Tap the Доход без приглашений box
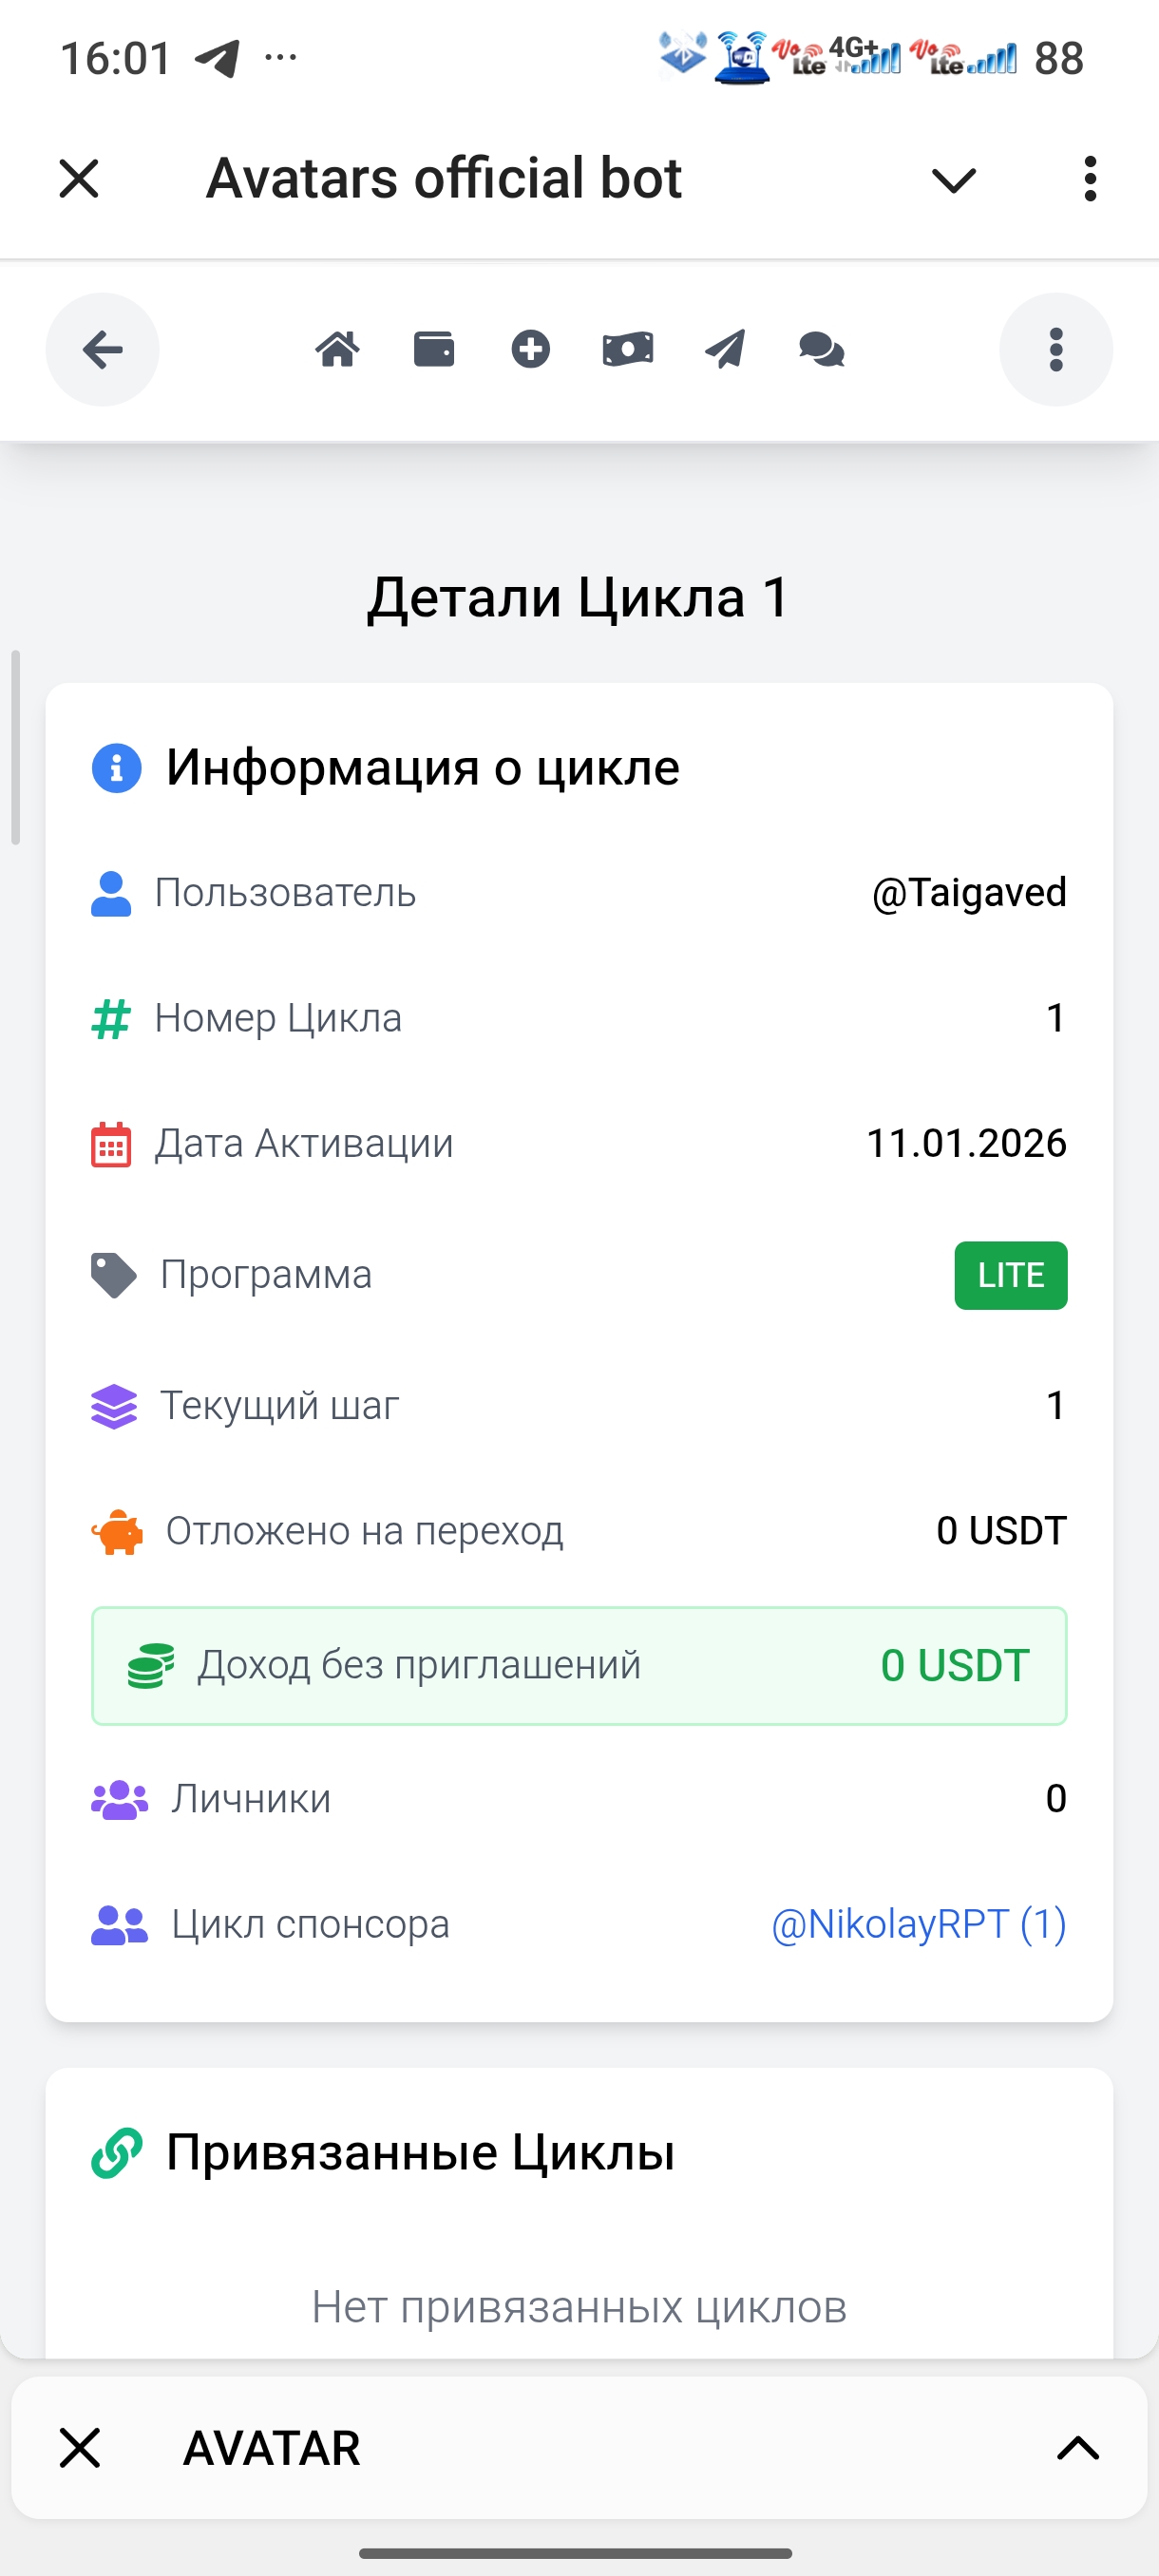Image resolution: width=1159 pixels, height=2576 pixels. (x=579, y=1666)
